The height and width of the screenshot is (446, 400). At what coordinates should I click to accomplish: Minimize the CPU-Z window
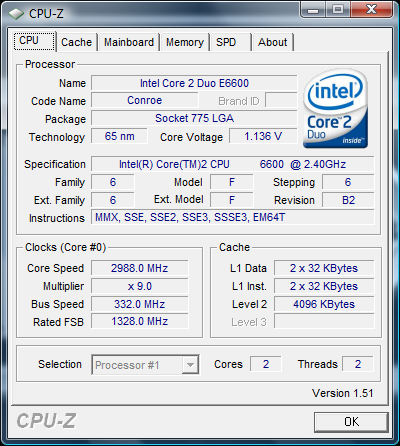[312, 10]
